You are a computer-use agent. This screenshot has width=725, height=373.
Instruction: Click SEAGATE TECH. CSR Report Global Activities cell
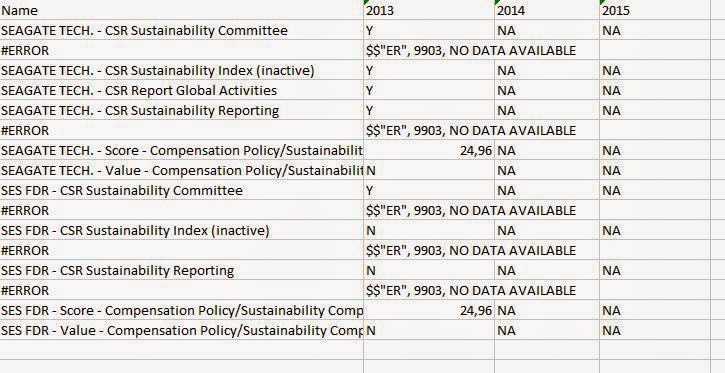[182, 90]
